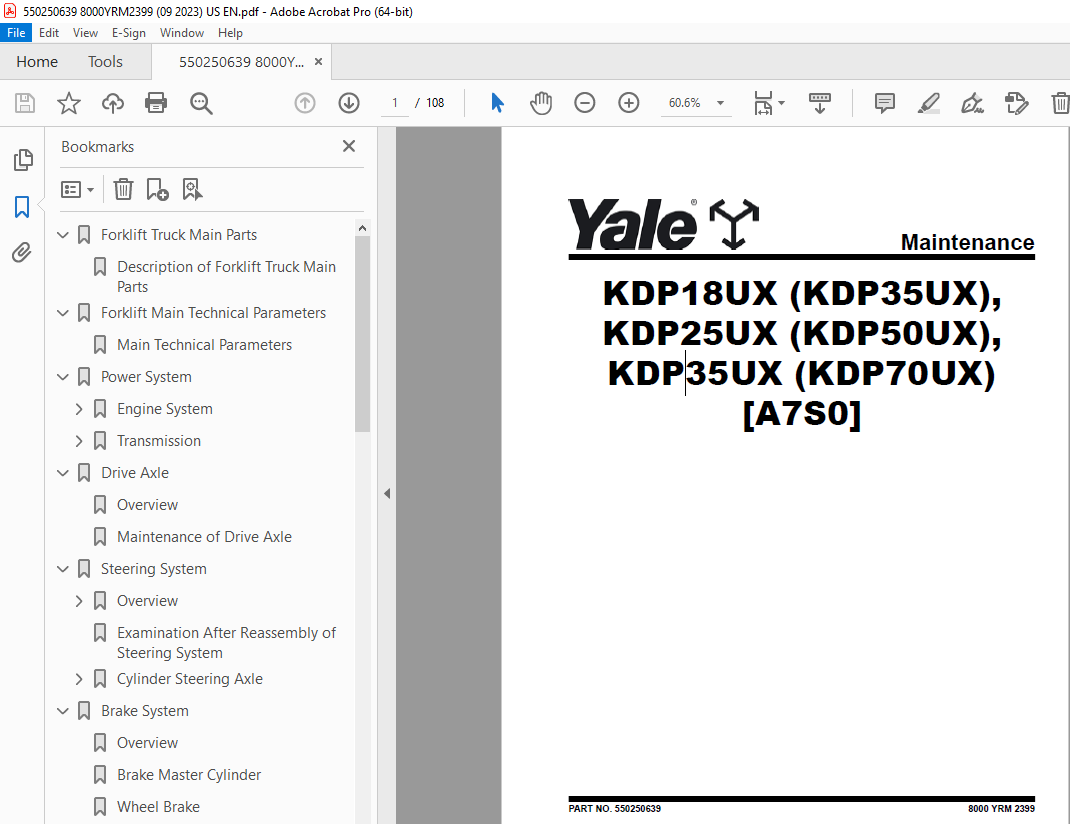Click the upload to cloud icon
The image size is (1070, 824).
pos(113,103)
